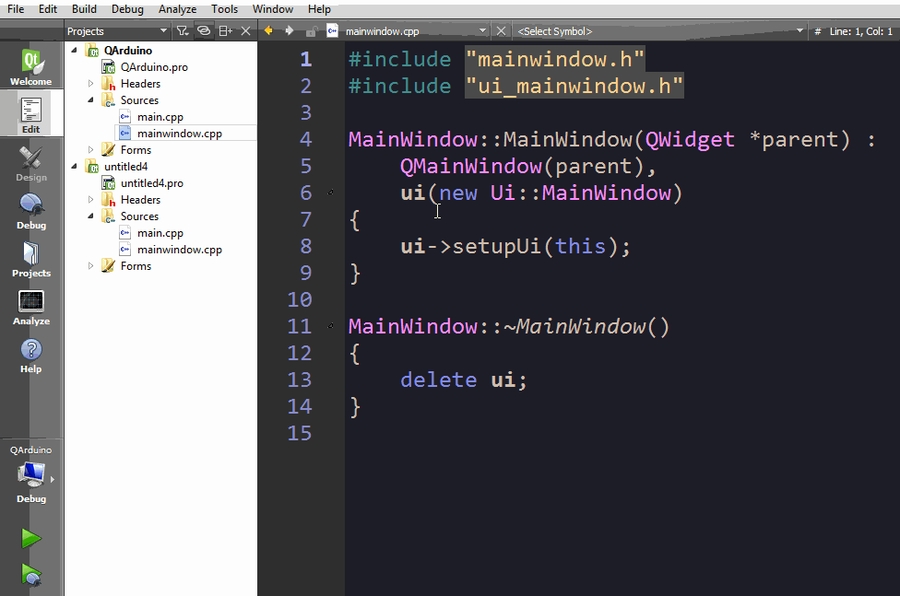Open the Welcome mode
This screenshot has height=596, width=900.
[31, 66]
